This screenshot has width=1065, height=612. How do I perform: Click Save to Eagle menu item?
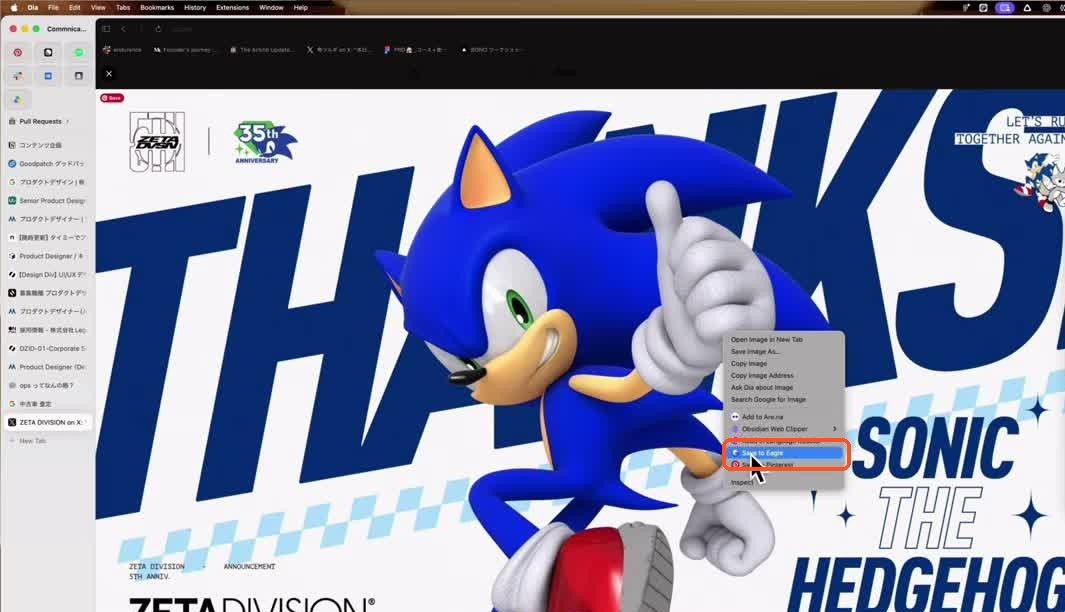[783, 453]
